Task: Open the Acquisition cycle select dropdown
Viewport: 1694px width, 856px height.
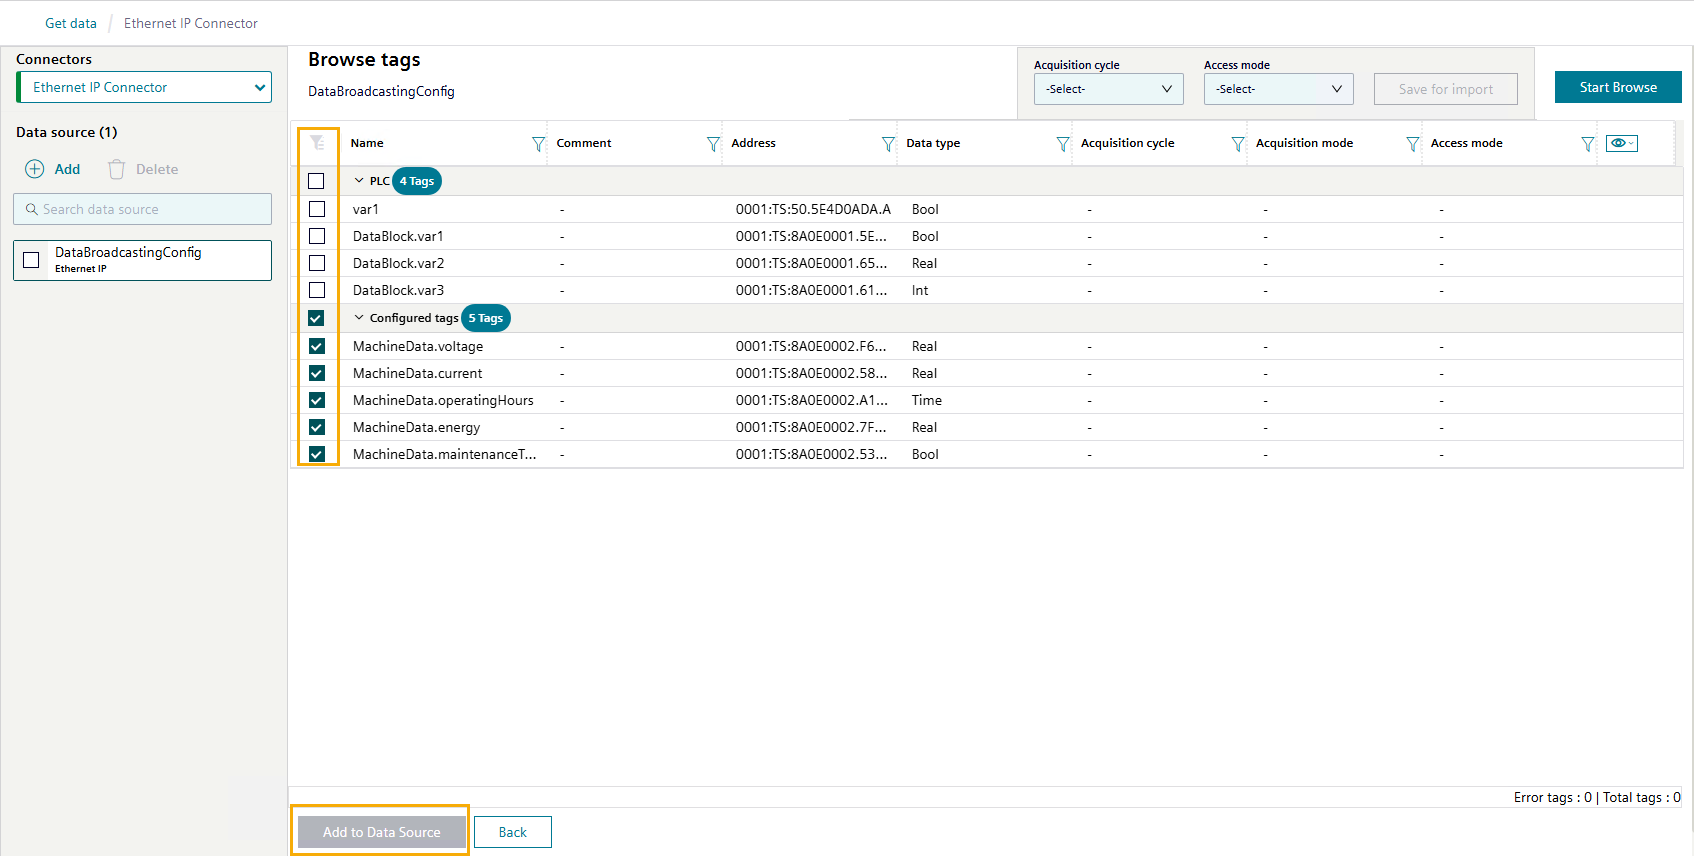Action: click(1108, 89)
